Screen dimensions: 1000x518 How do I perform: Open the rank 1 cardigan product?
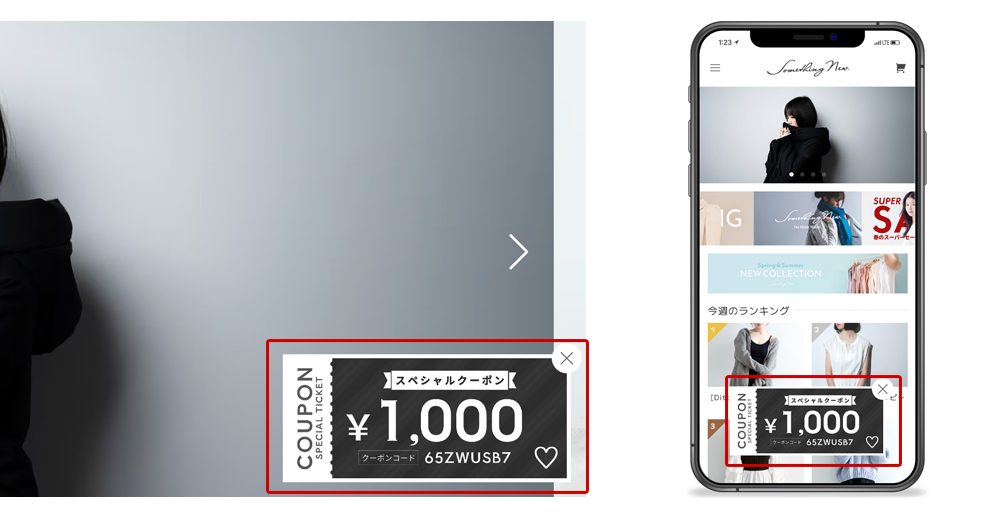coord(756,354)
